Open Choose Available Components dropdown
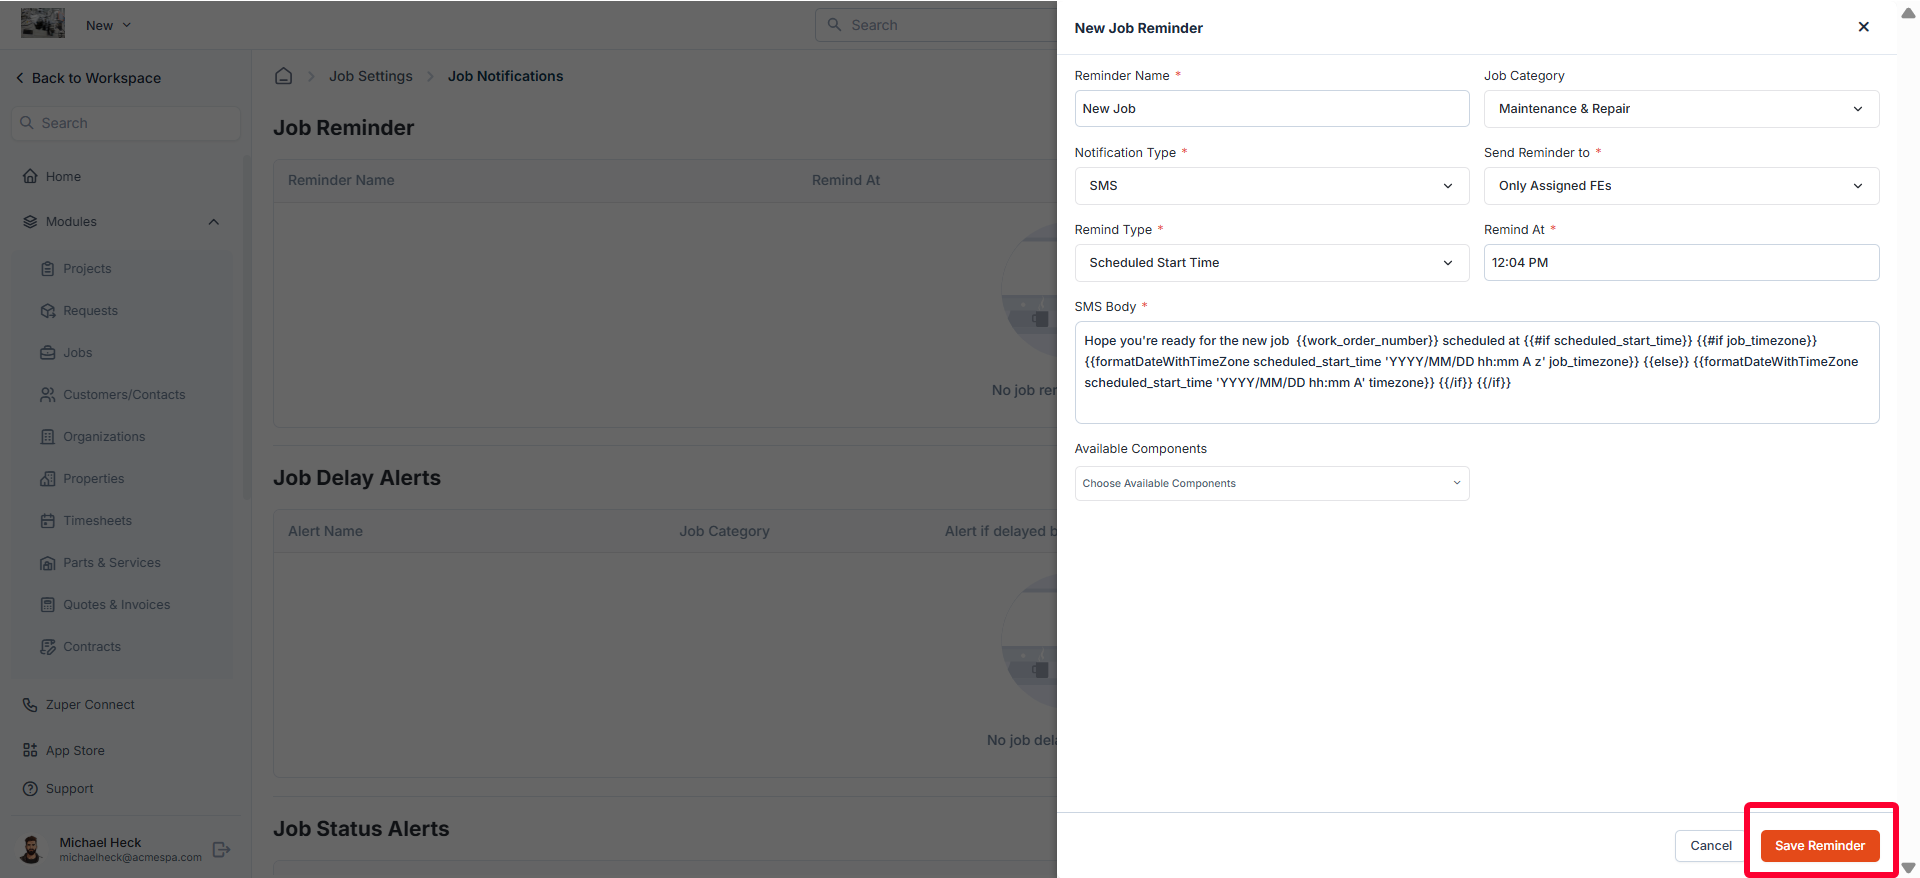Viewport: 1920px width, 878px height. point(1272,484)
